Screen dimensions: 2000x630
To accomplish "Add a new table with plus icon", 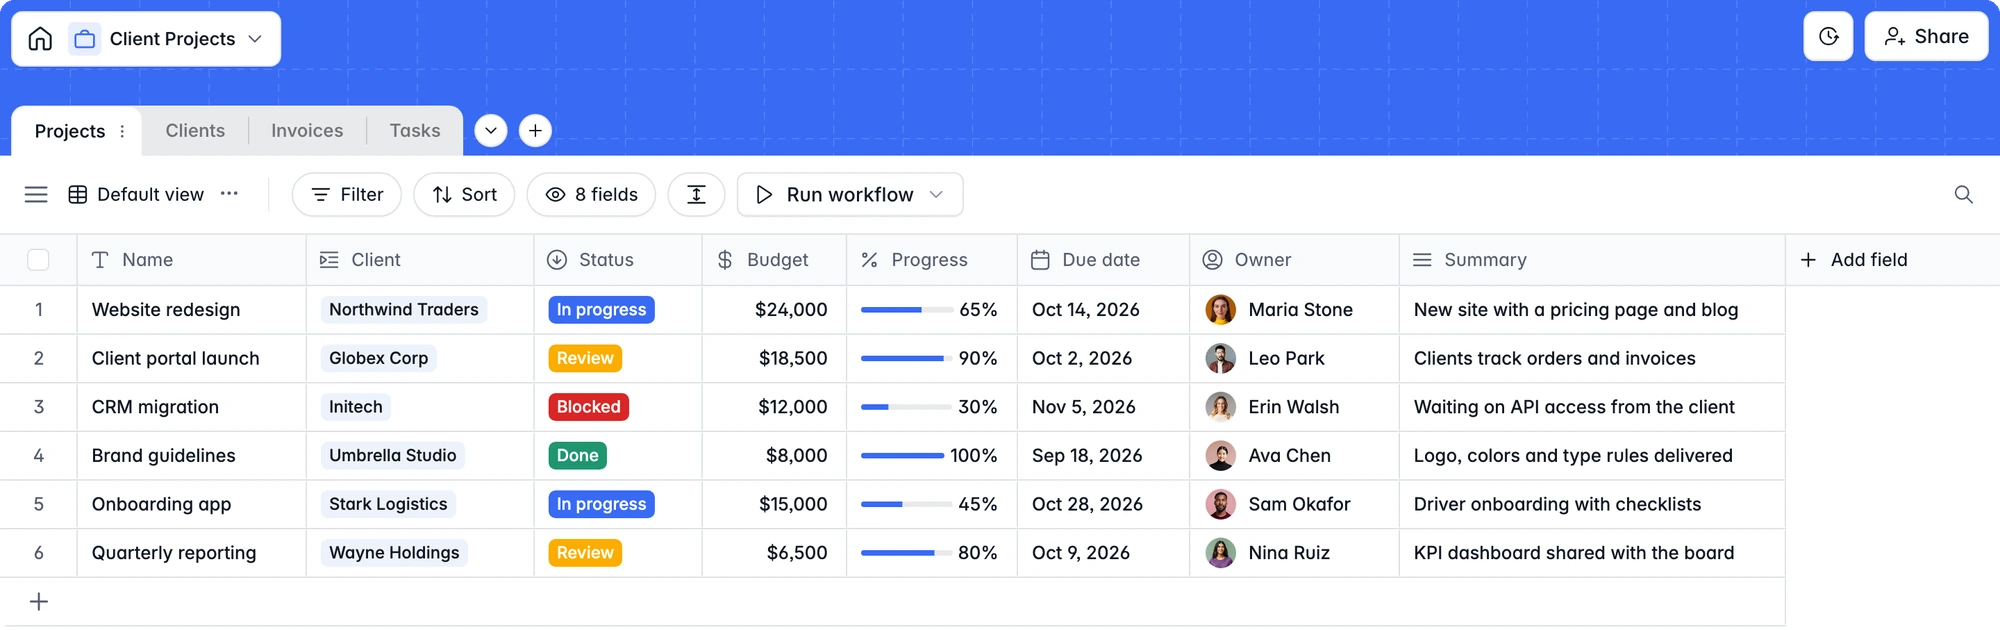I will click(x=535, y=130).
